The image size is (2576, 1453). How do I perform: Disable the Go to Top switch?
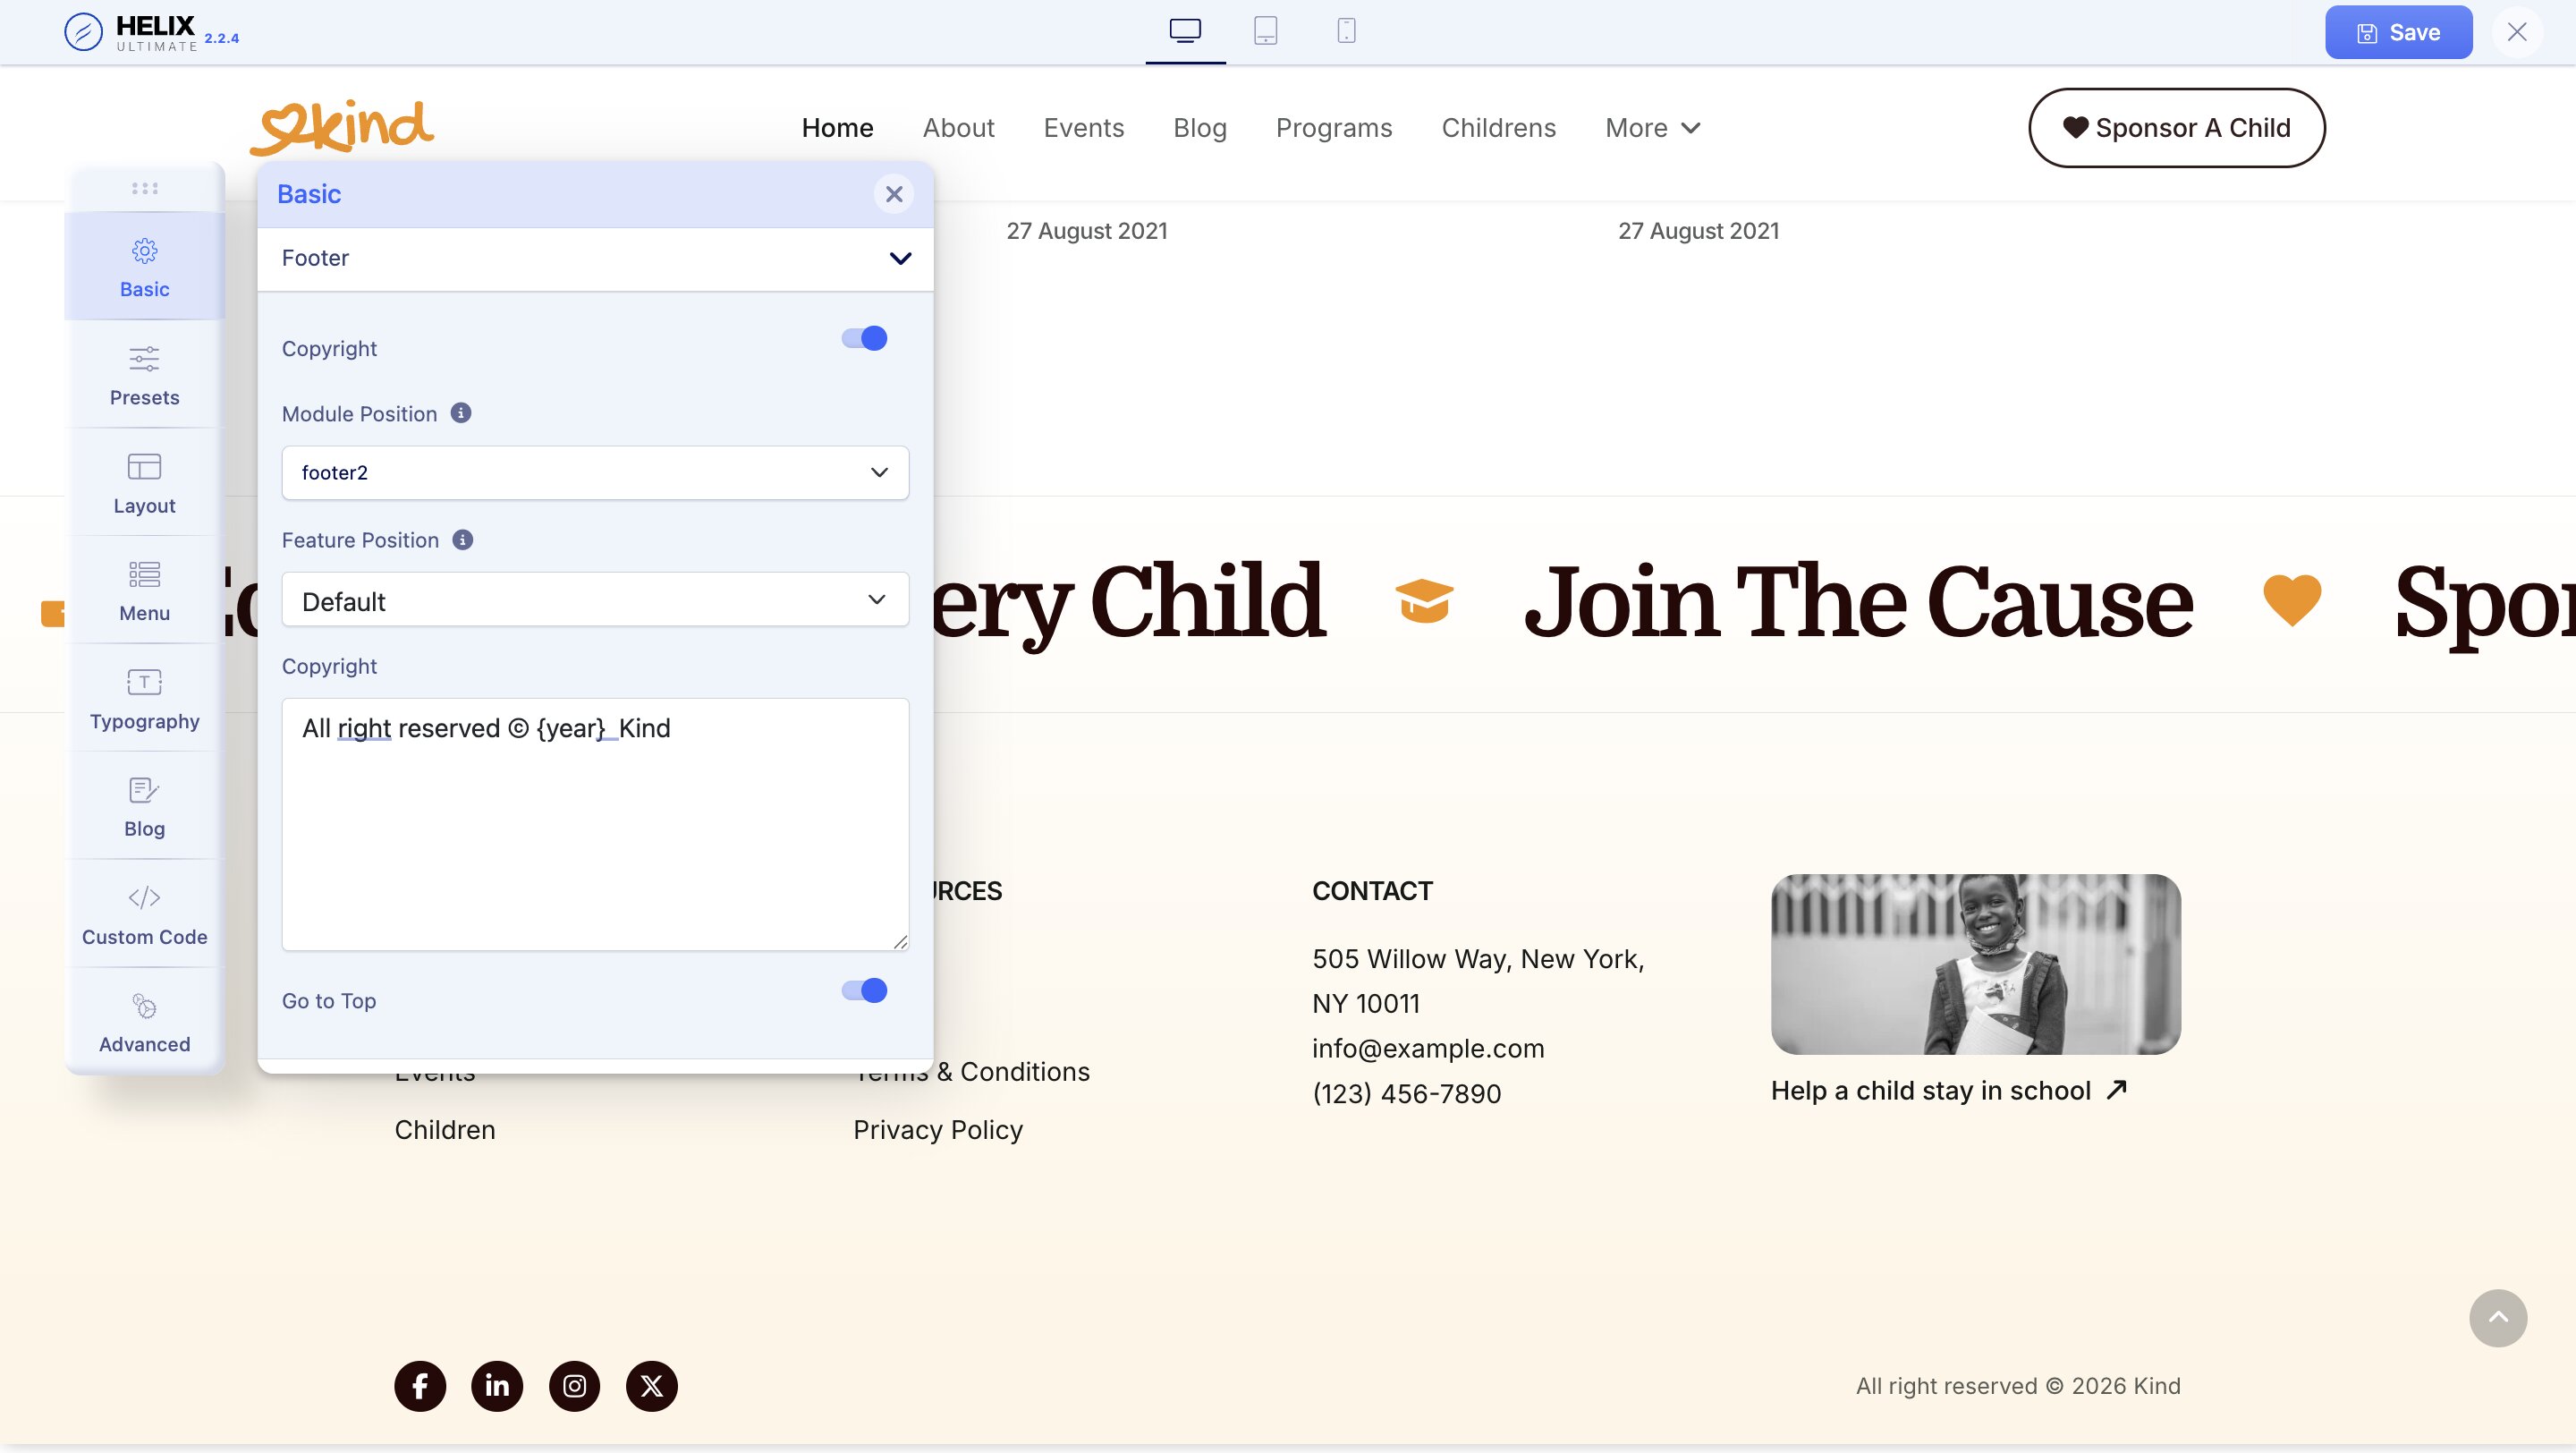[x=864, y=990]
